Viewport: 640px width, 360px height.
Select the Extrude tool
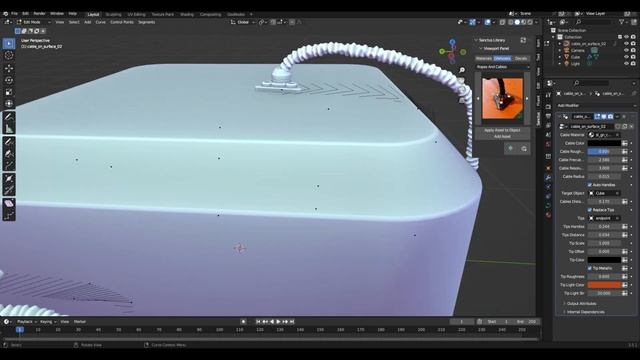[9, 165]
